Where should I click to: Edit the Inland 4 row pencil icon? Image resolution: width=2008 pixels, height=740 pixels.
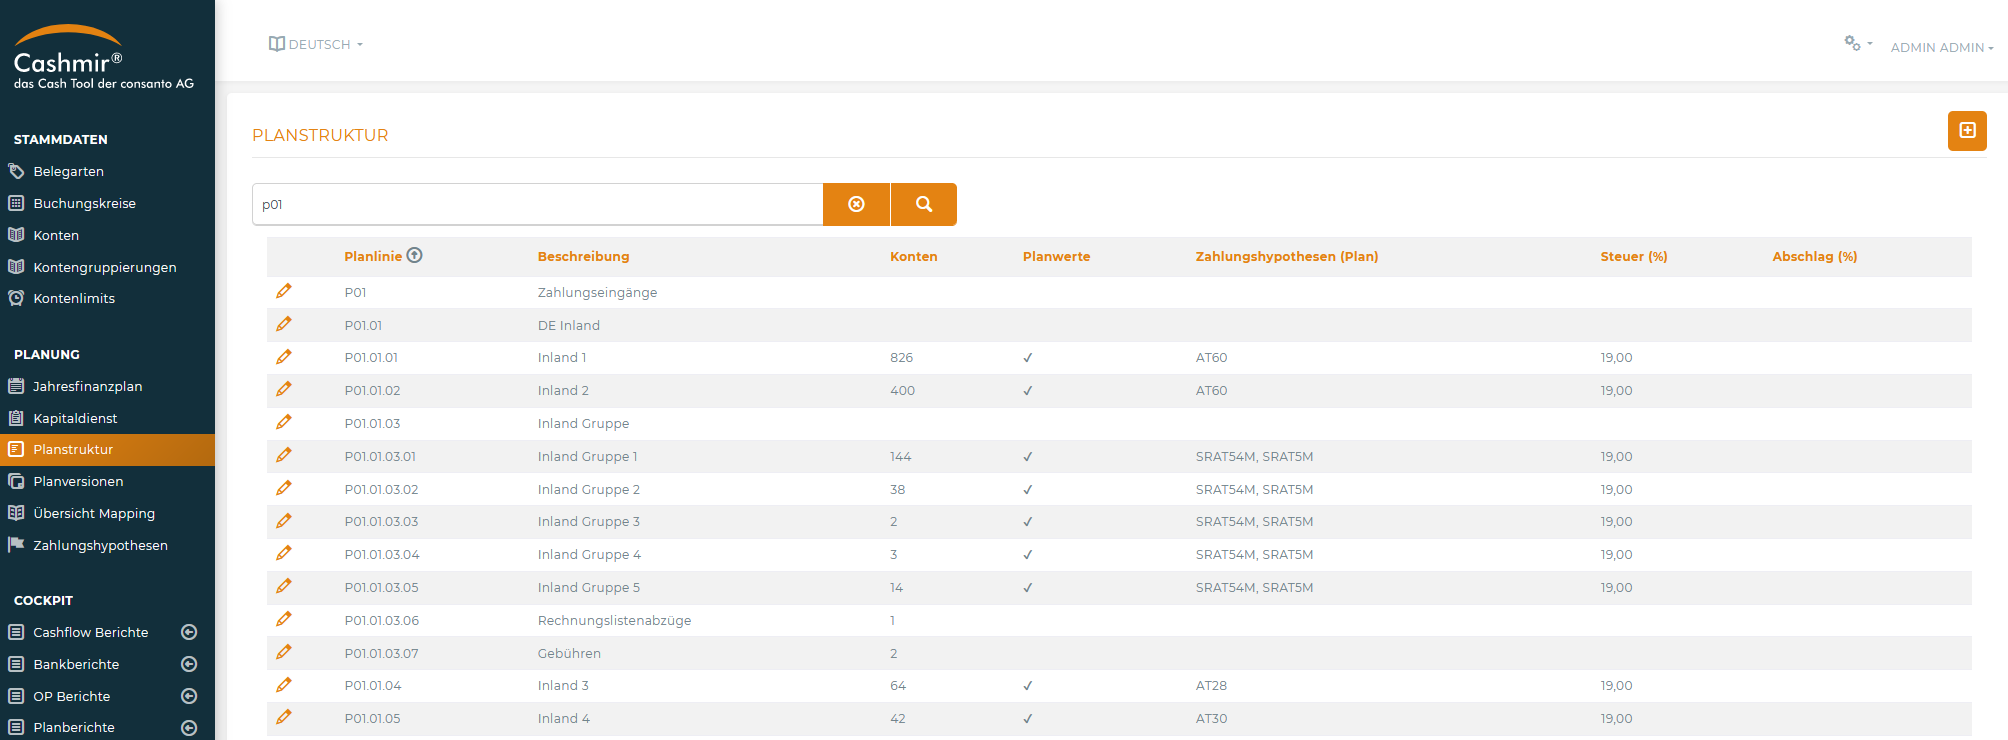click(284, 717)
